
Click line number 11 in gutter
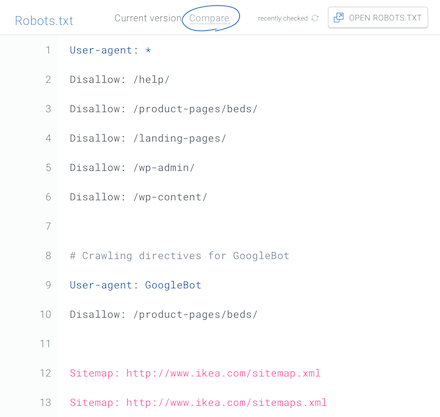tap(45, 344)
